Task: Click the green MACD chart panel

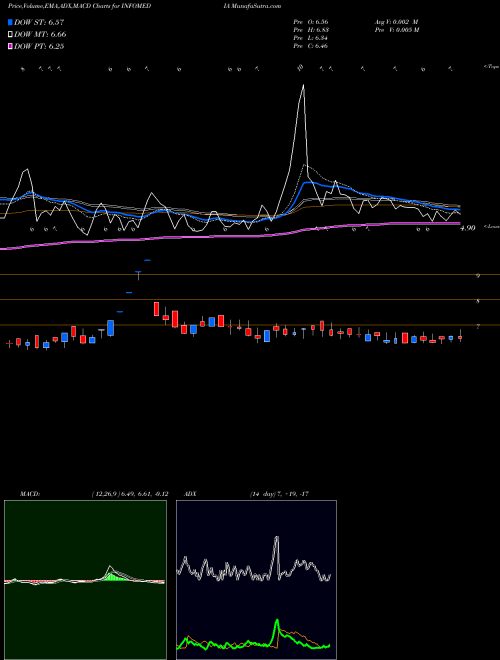Action: (85, 580)
